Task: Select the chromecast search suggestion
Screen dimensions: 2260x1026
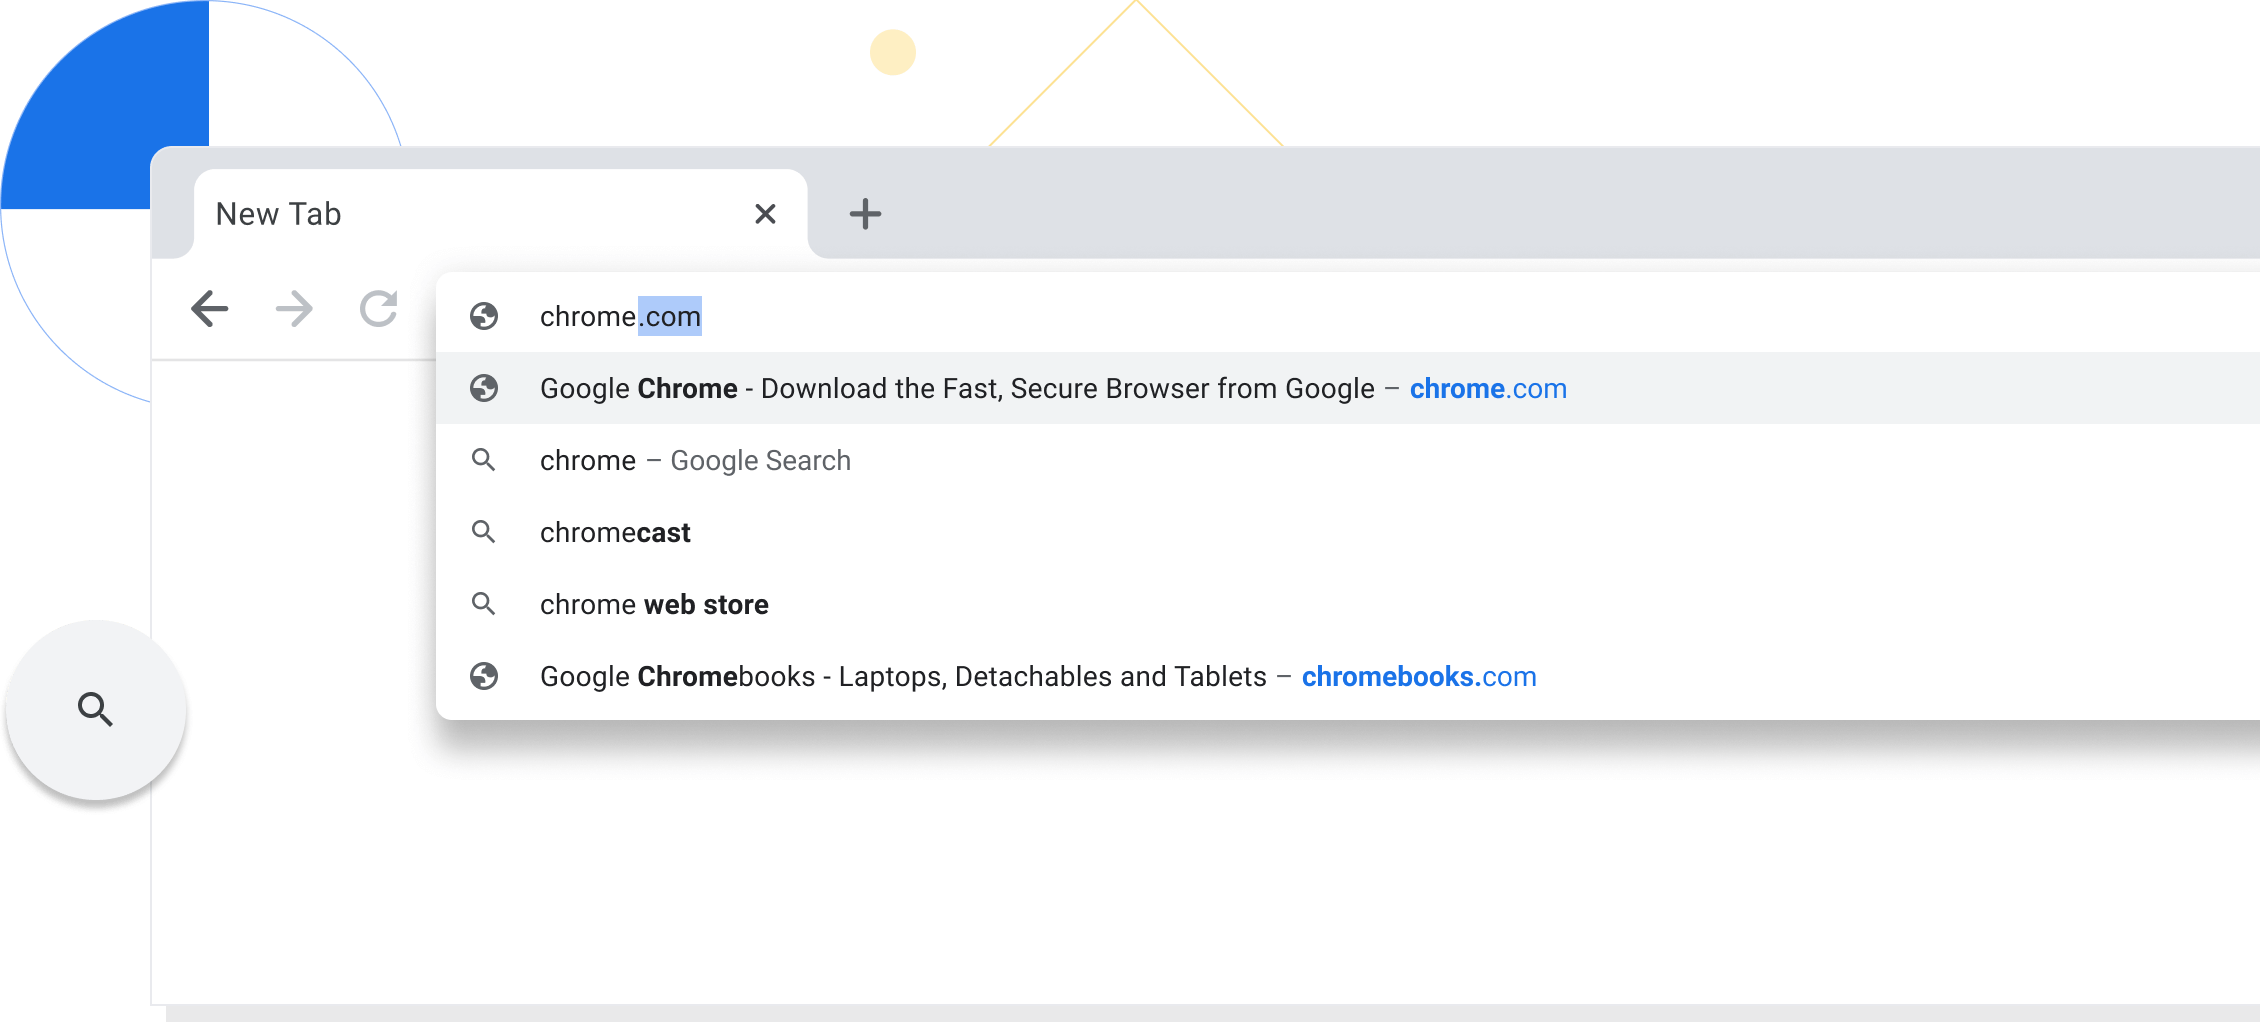Action: [x=615, y=532]
